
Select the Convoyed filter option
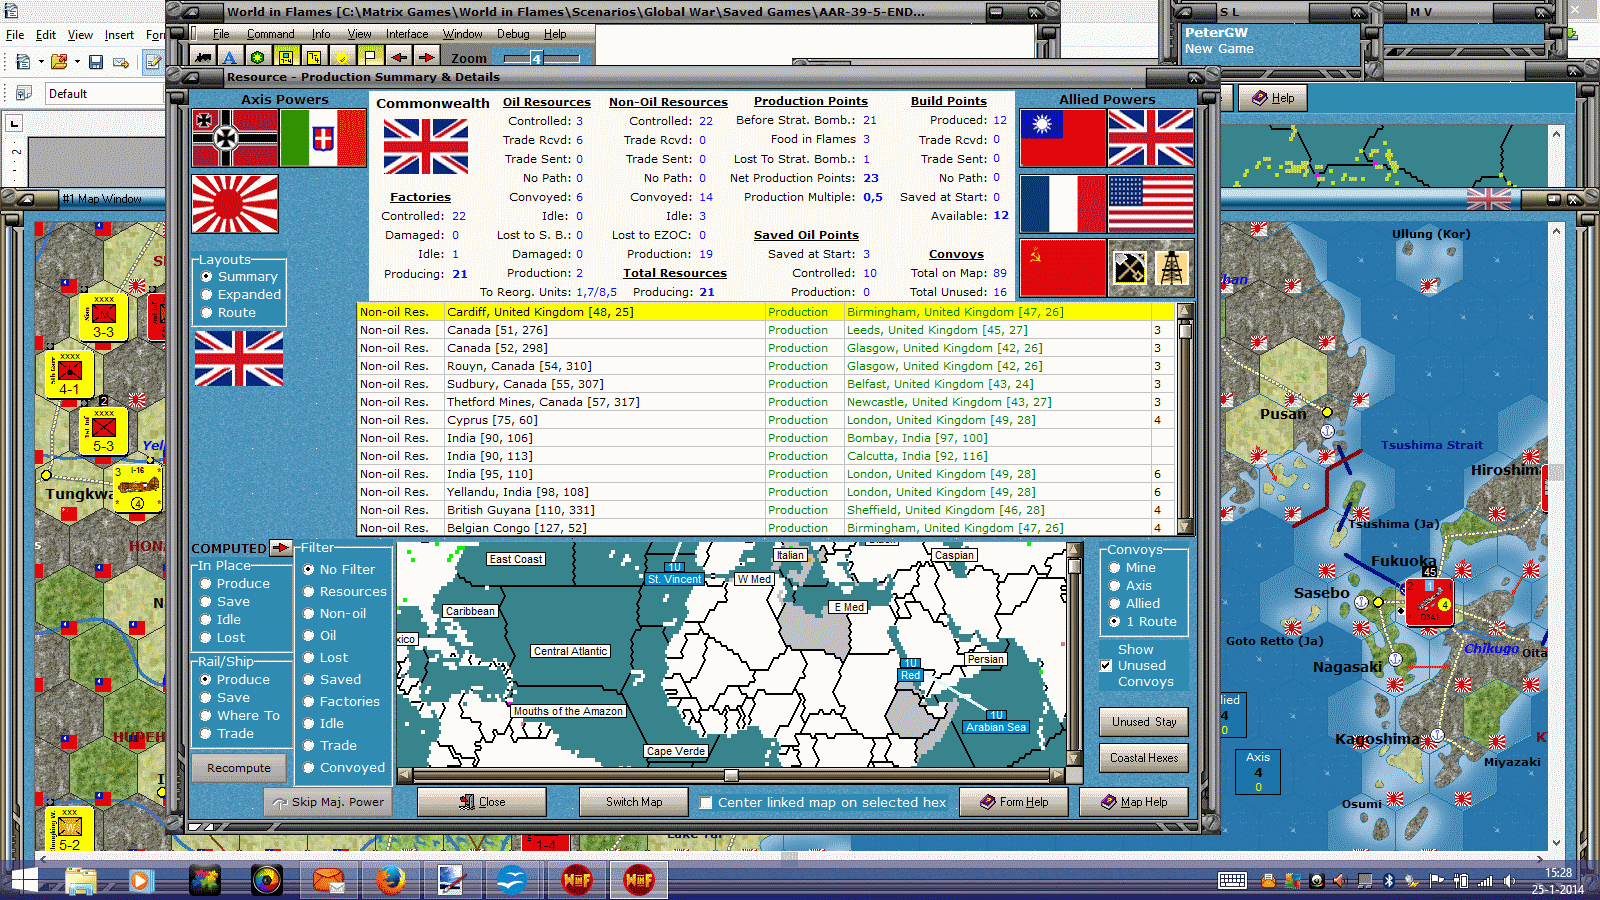[x=309, y=767]
